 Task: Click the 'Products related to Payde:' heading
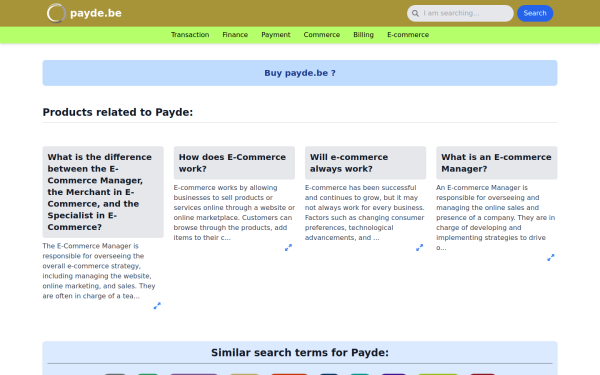pos(118,112)
